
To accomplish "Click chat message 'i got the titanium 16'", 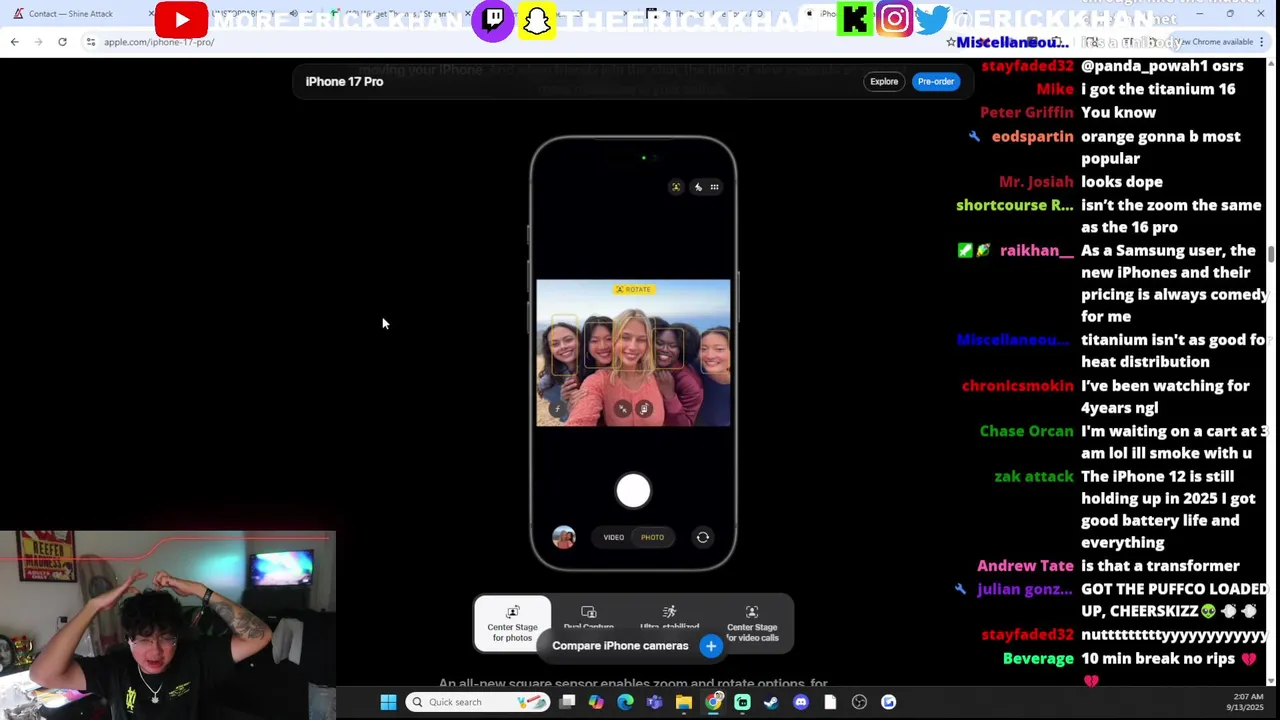I will click(x=1158, y=90).
